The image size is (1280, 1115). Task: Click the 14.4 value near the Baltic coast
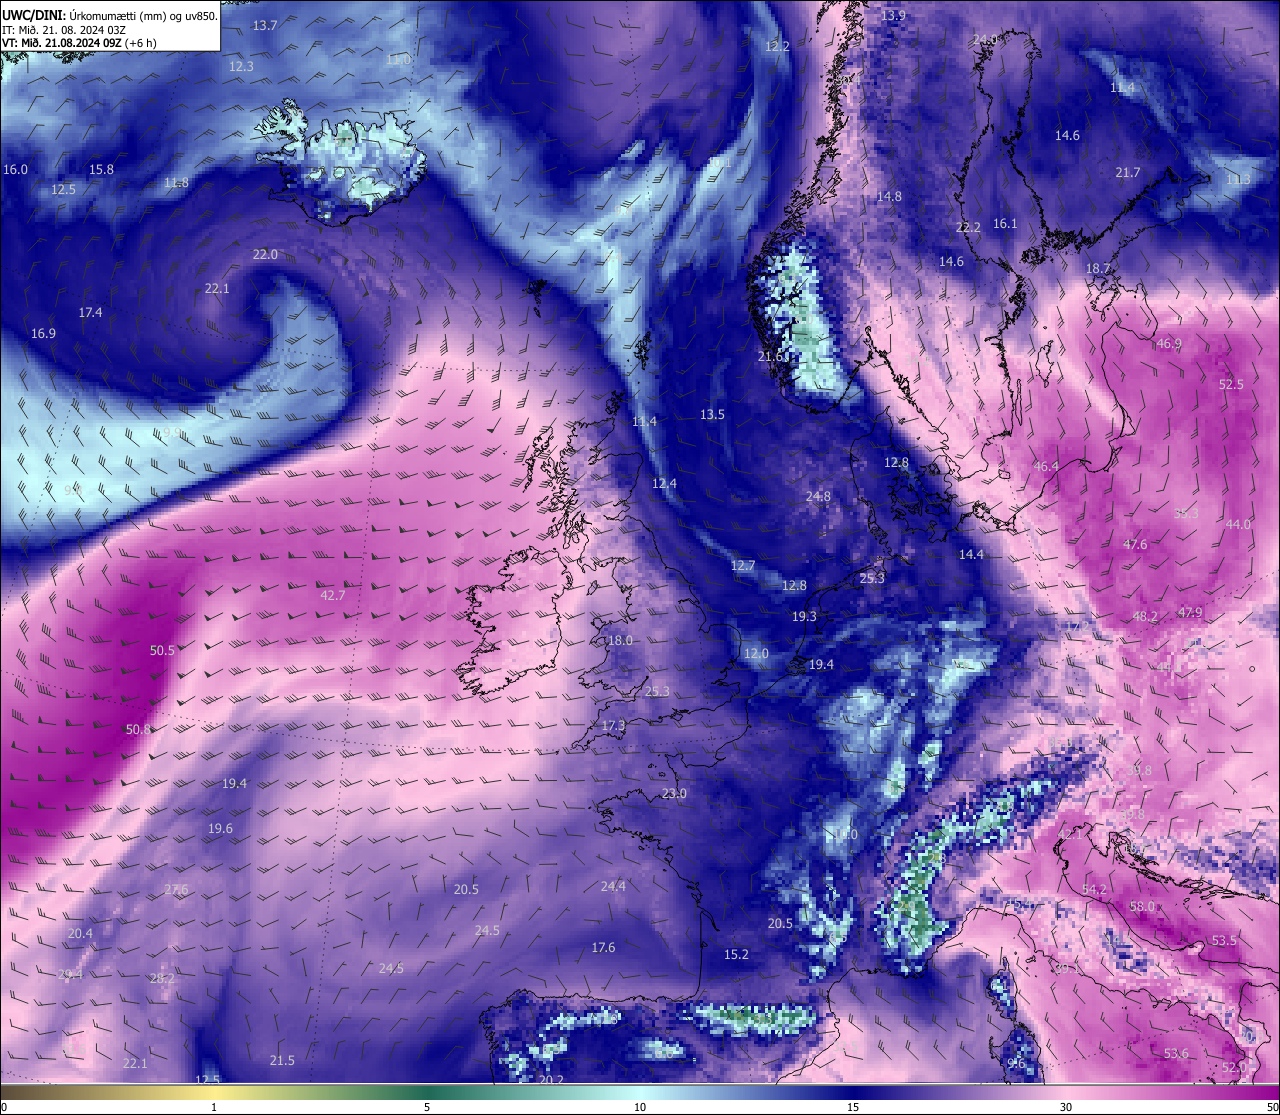(x=971, y=554)
